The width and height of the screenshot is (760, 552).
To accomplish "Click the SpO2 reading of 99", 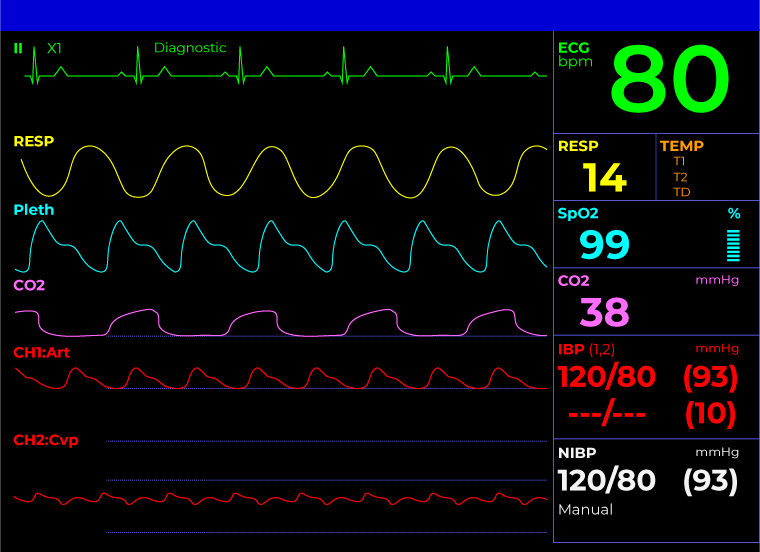I will coord(604,245).
